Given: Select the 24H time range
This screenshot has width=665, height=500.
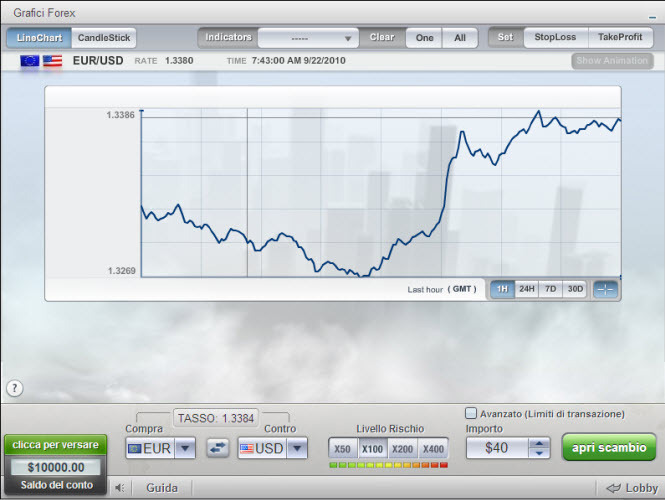Looking at the screenshot, I should (526, 289).
